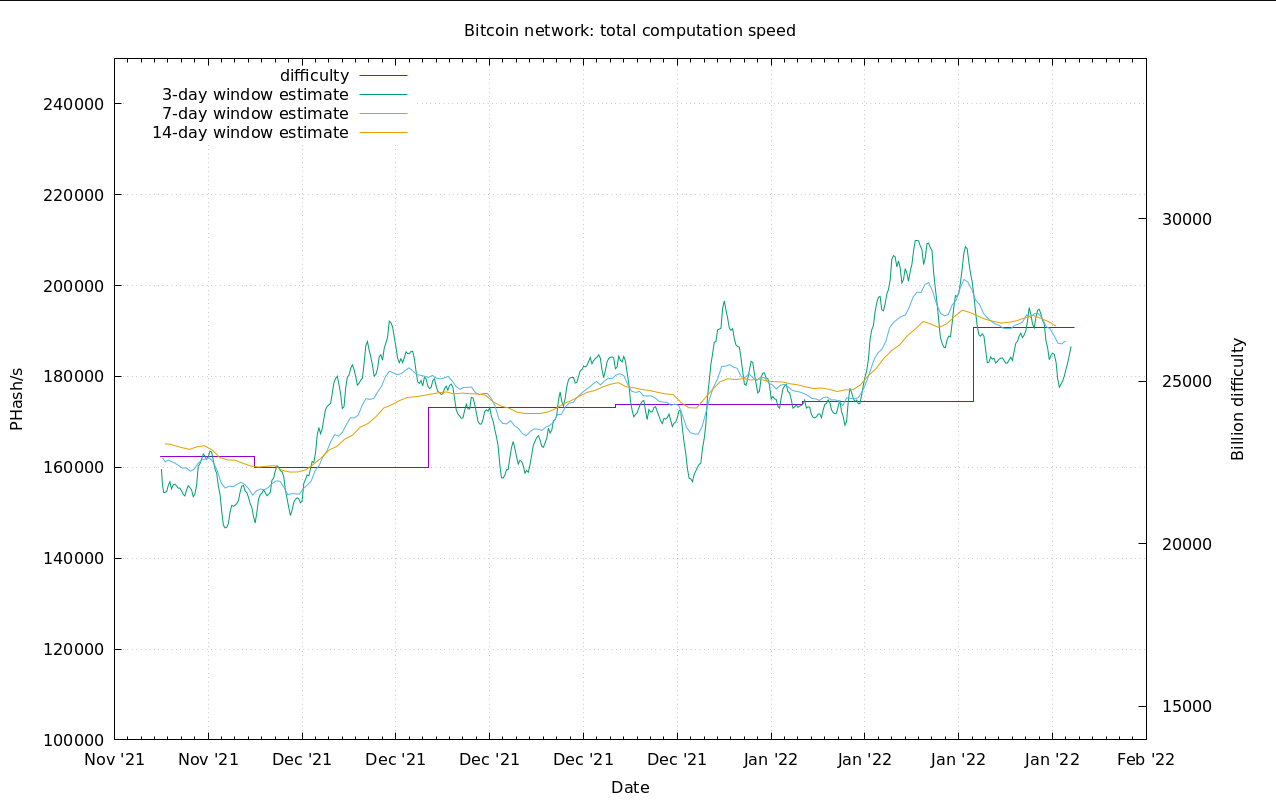Select the "difficulty" legend label

point(314,76)
